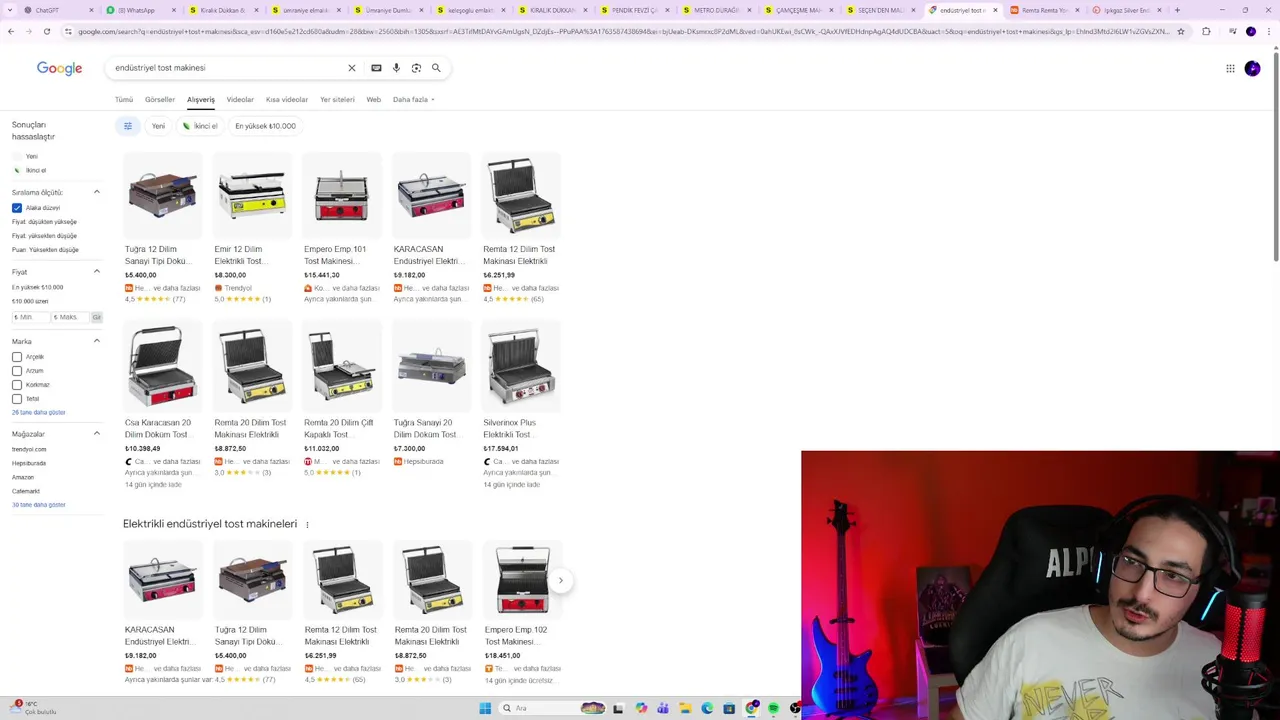The width and height of the screenshot is (1280, 720).
Task: Bookmark this page with the star icon
Action: [1181, 31]
